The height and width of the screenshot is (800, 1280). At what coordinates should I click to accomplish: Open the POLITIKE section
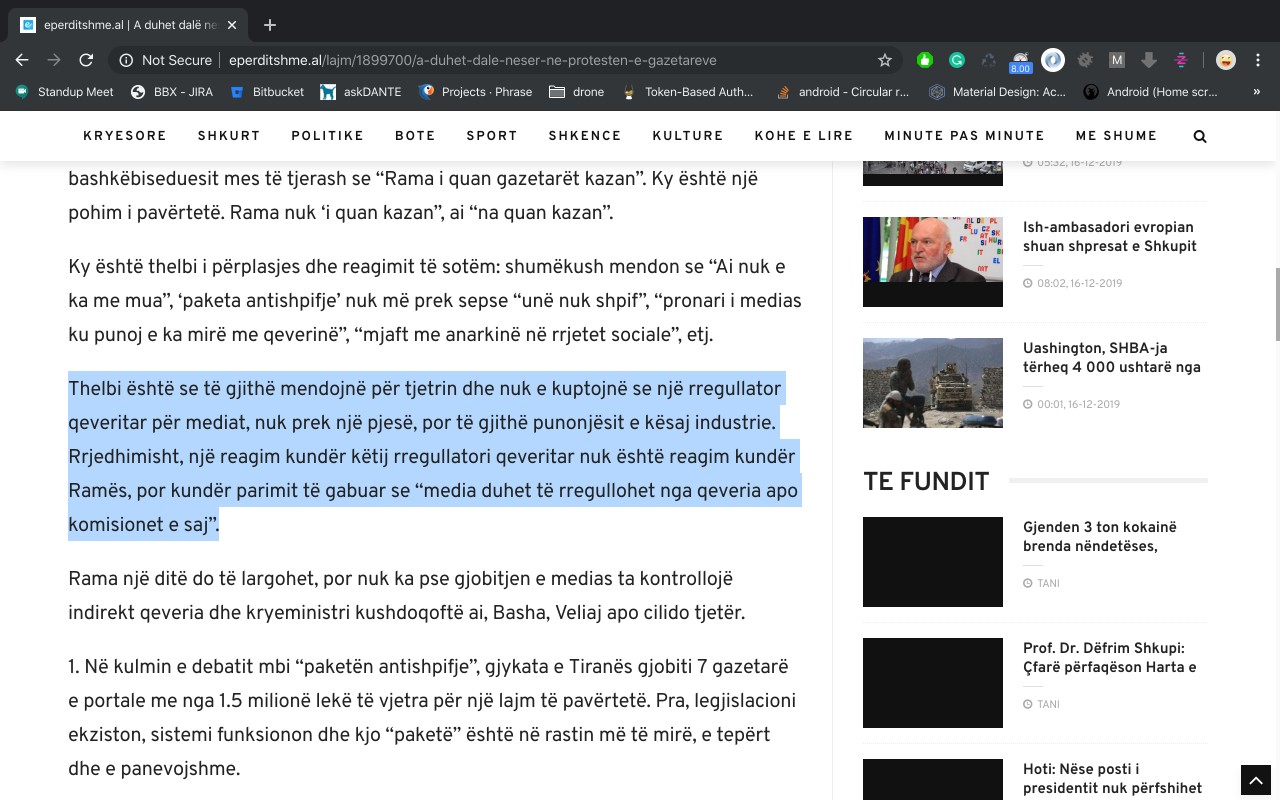[x=328, y=136]
